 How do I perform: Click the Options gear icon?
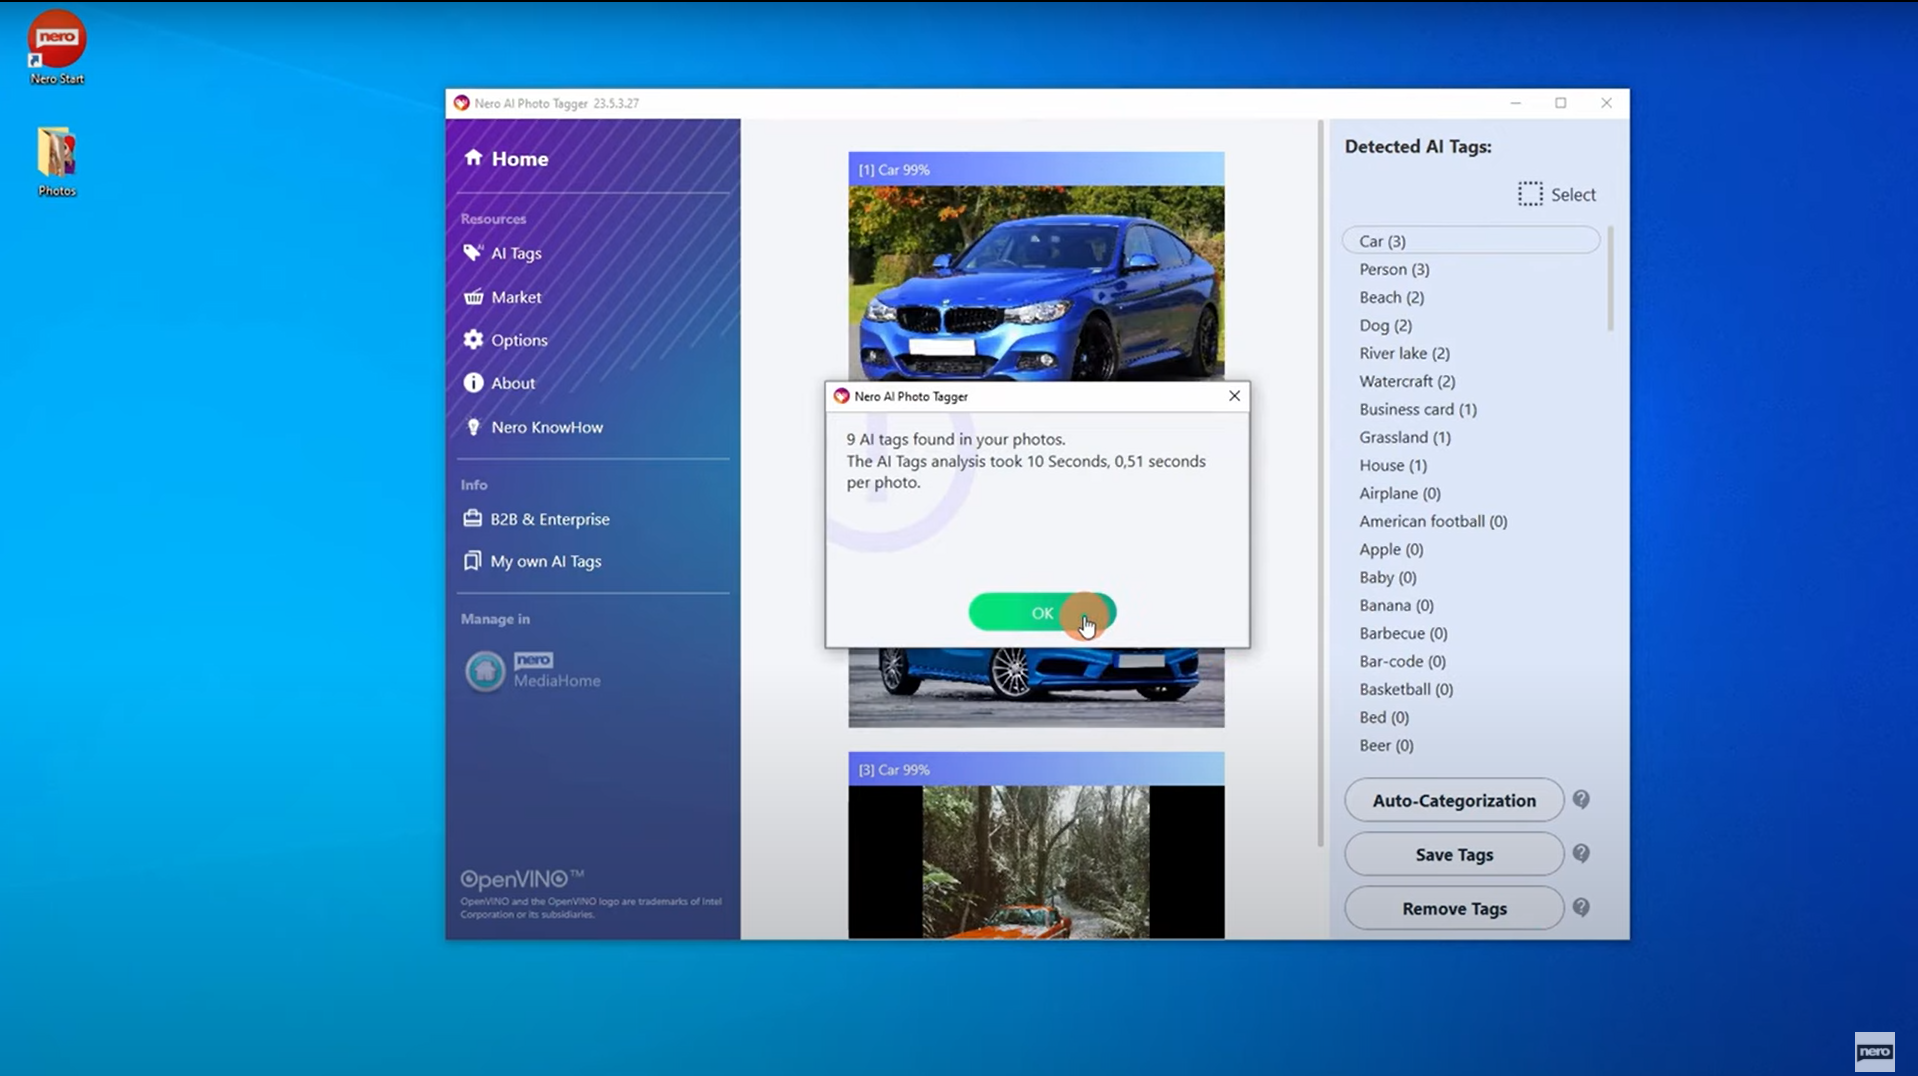[x=473, y=340]
